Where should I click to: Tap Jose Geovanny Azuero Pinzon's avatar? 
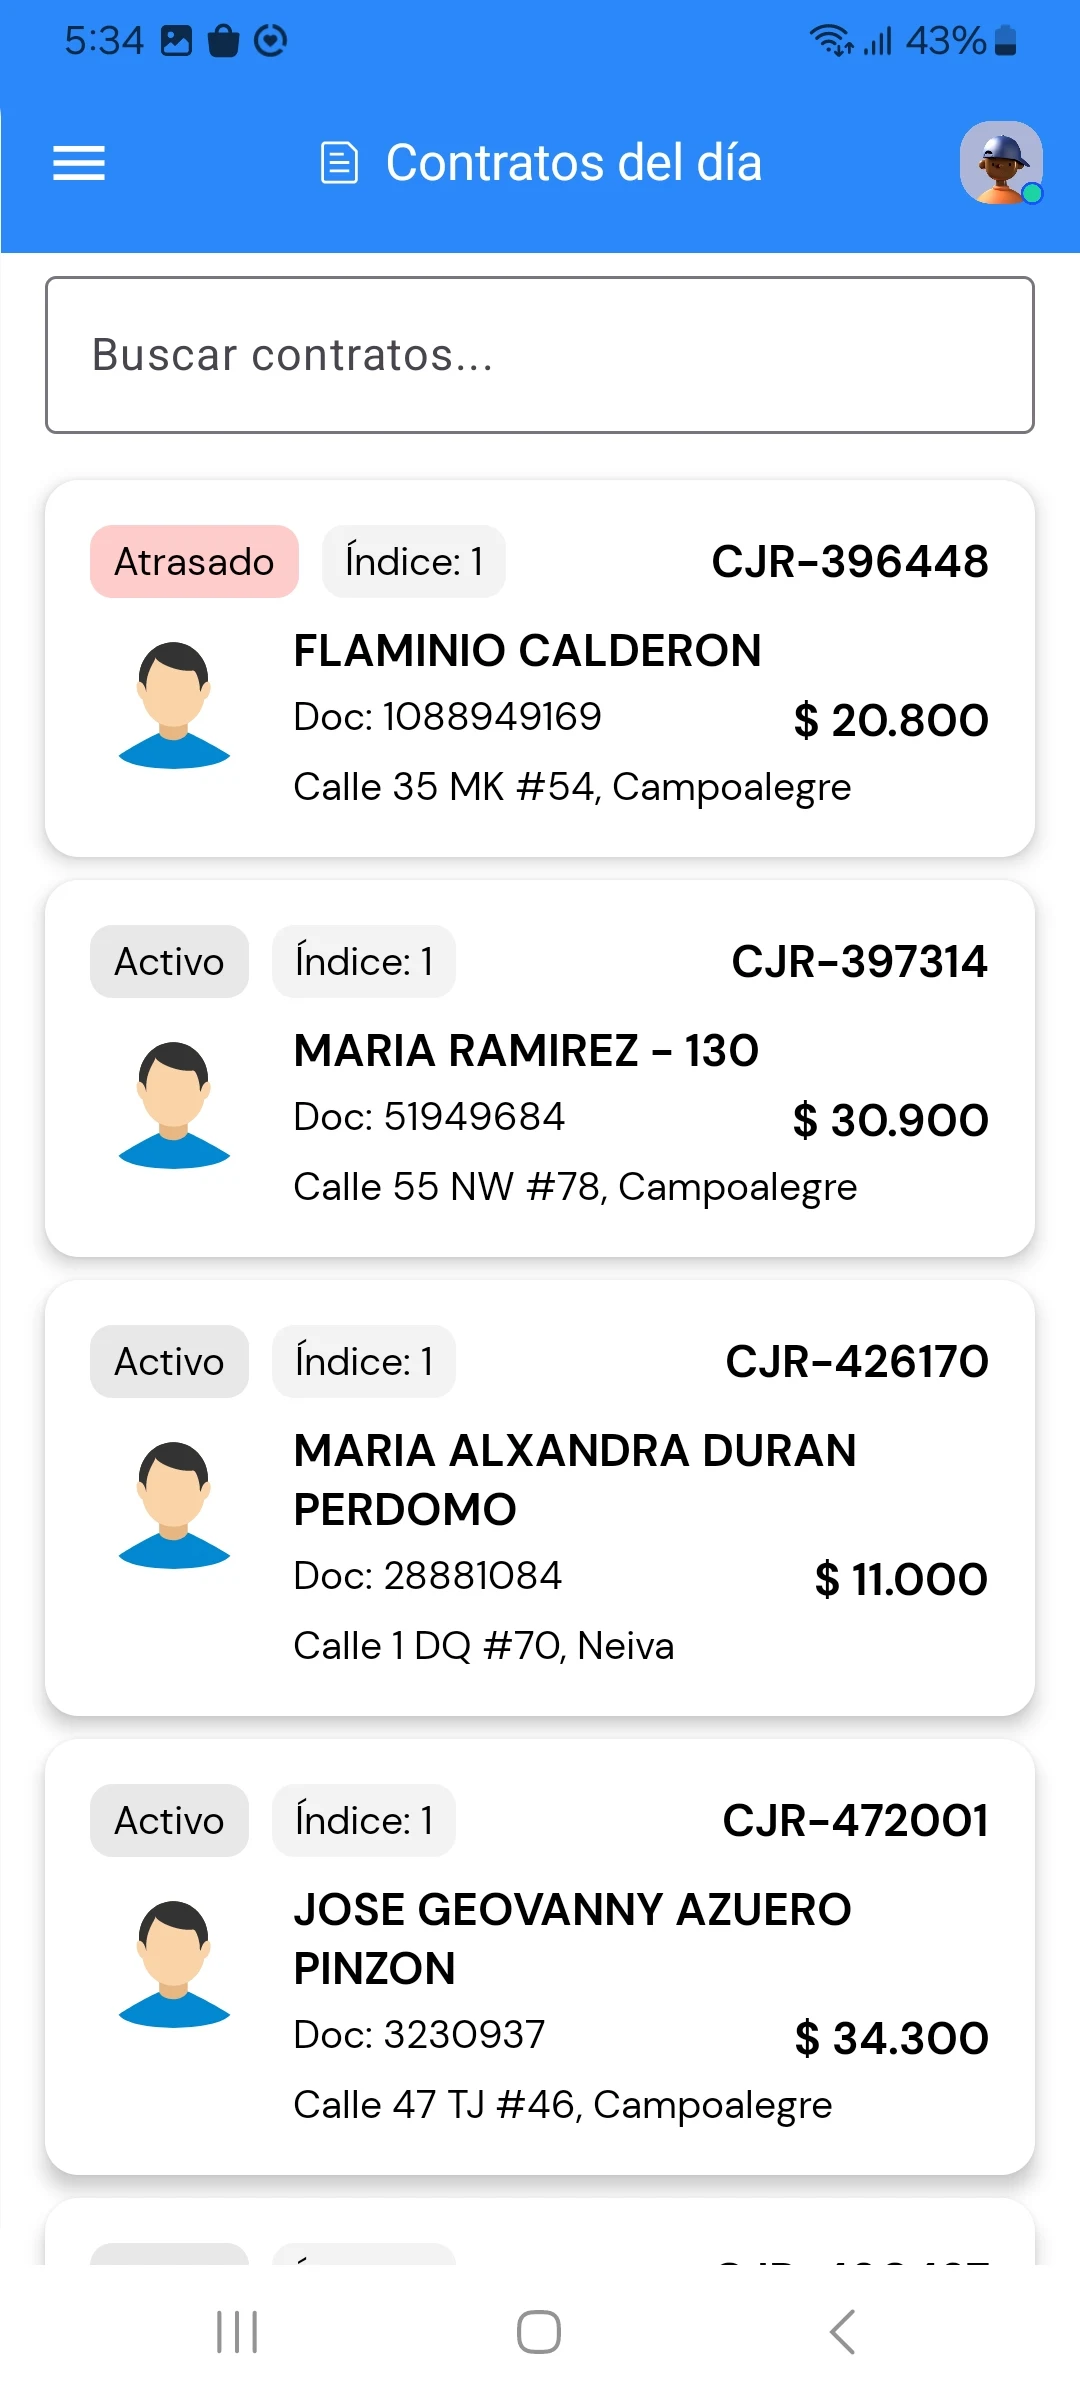[174, 1964]
